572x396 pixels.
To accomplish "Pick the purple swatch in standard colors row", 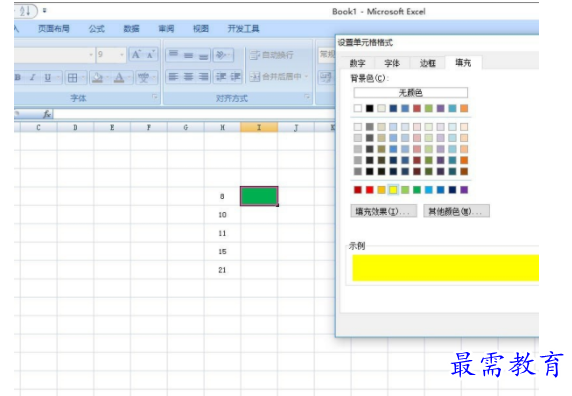I will click(x=464, y=190).
